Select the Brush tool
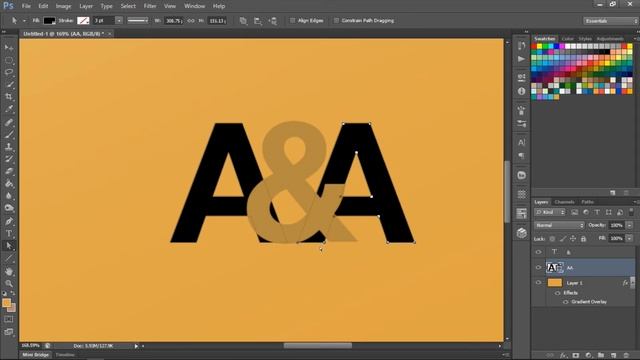 pyautogui.click(x=9, y=134)
